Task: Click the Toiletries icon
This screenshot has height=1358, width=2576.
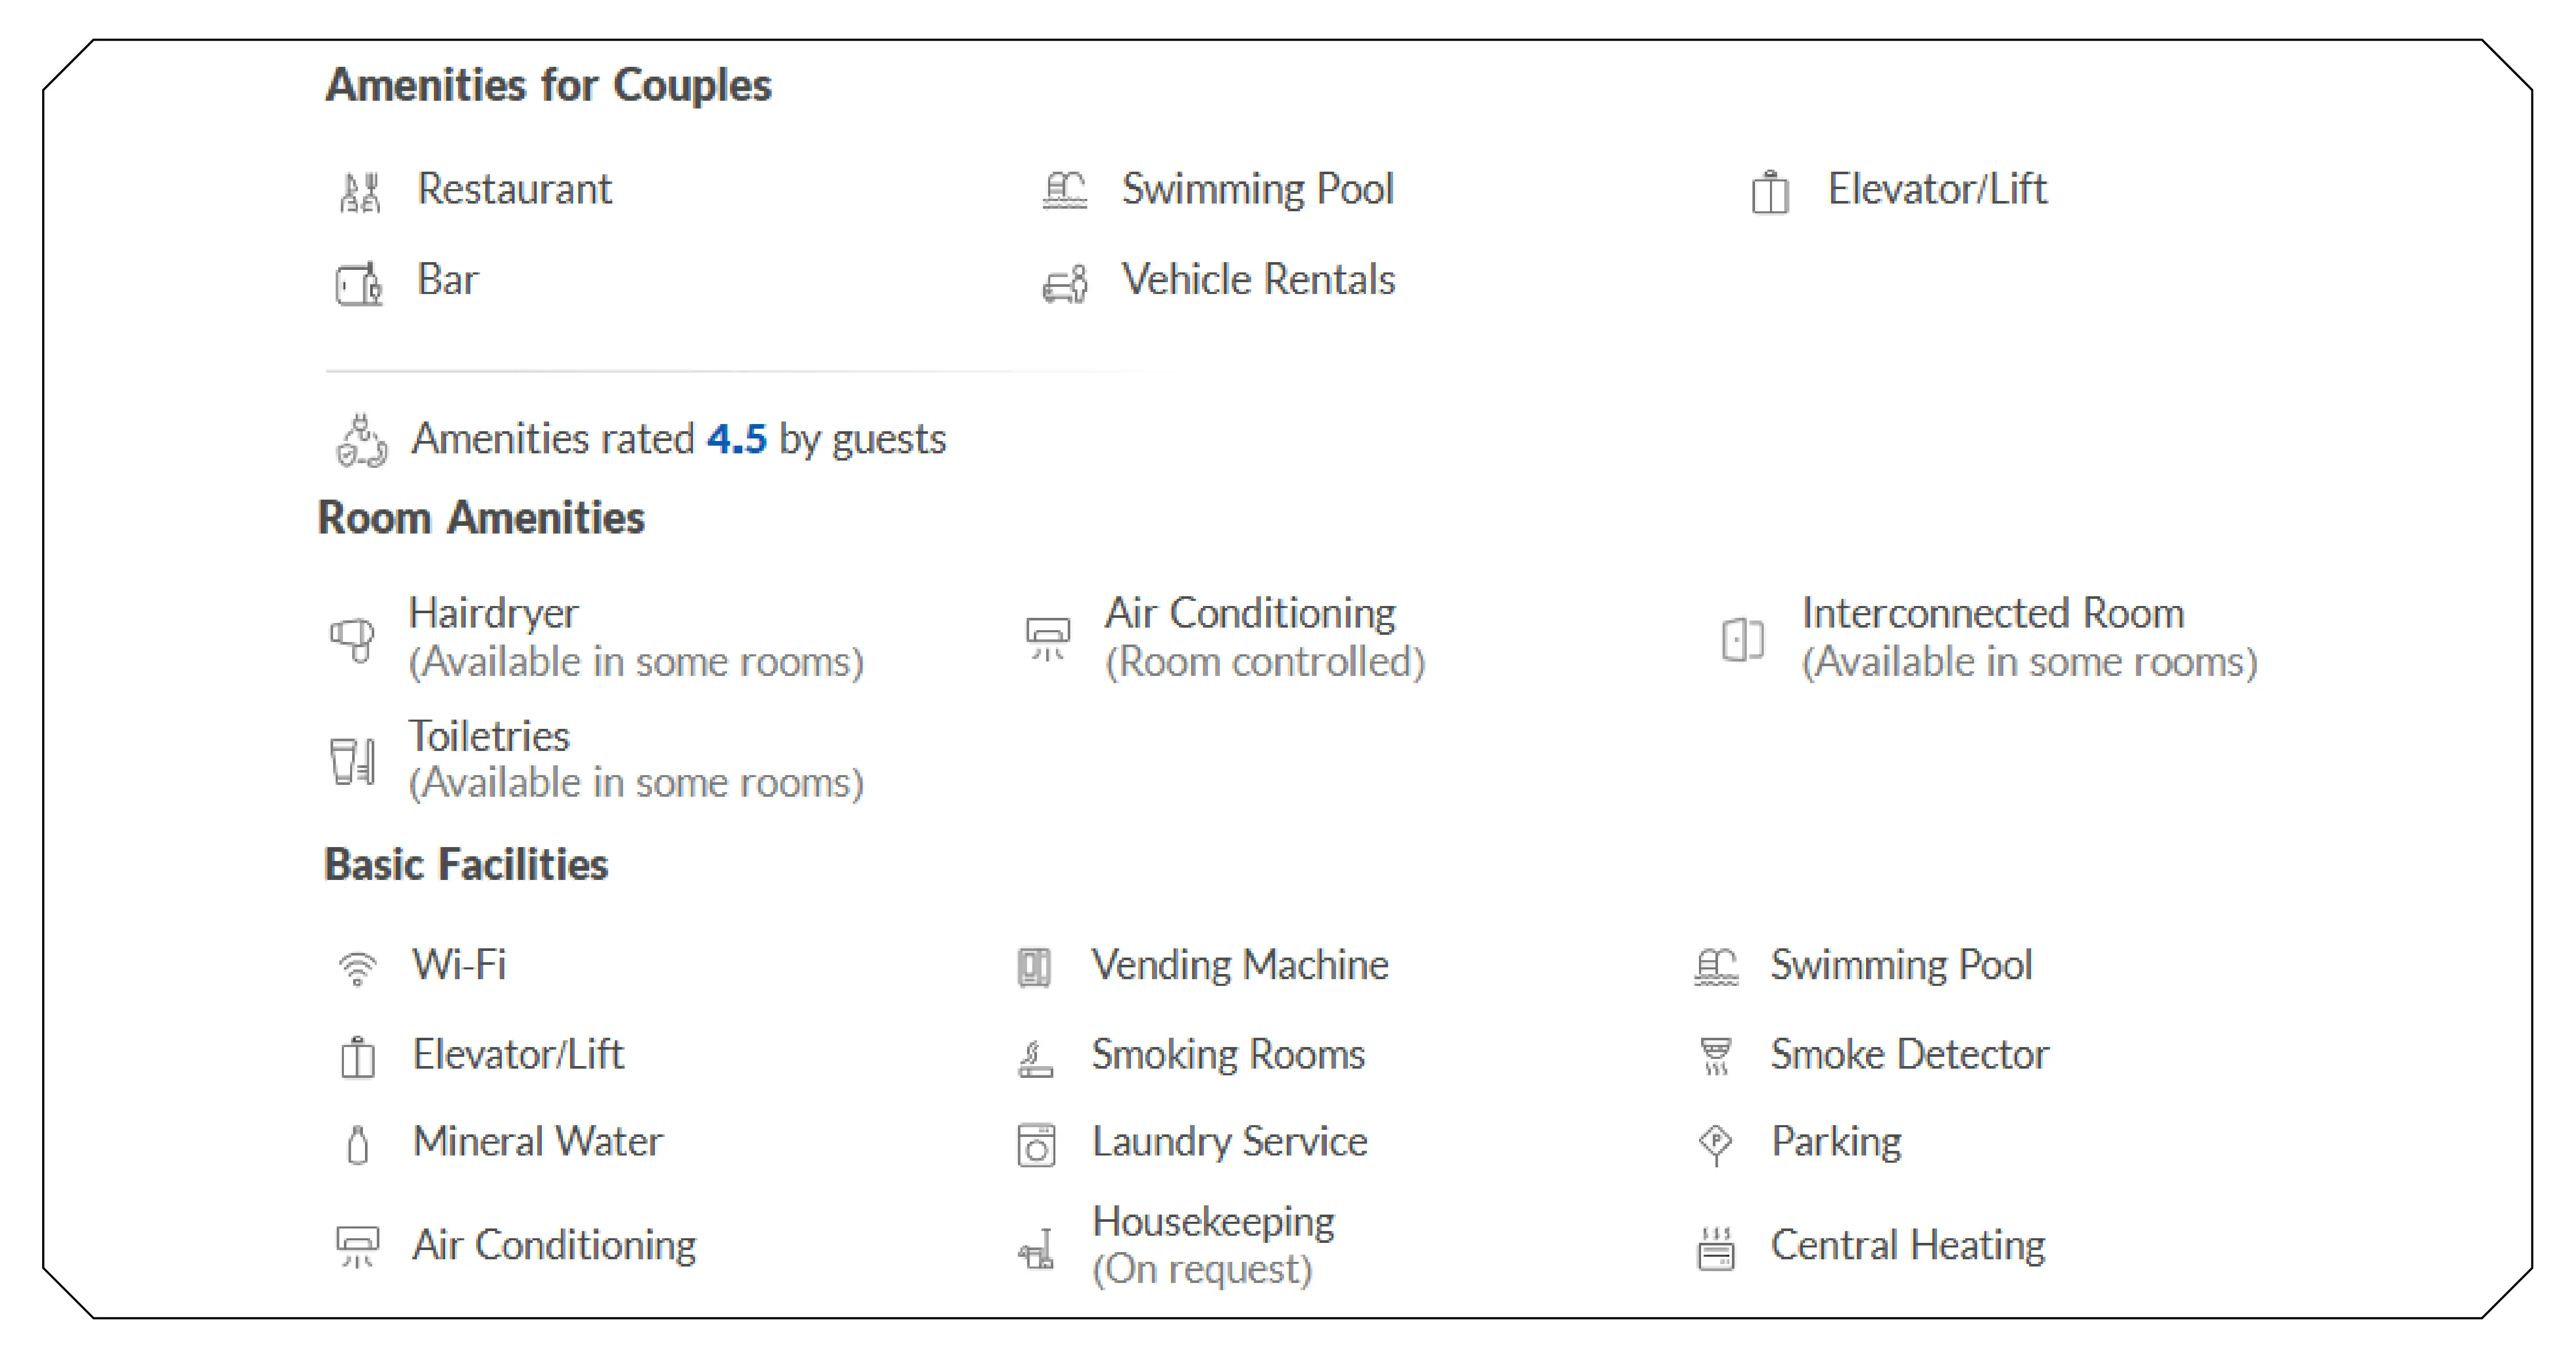Action: [x=353, y=761]
